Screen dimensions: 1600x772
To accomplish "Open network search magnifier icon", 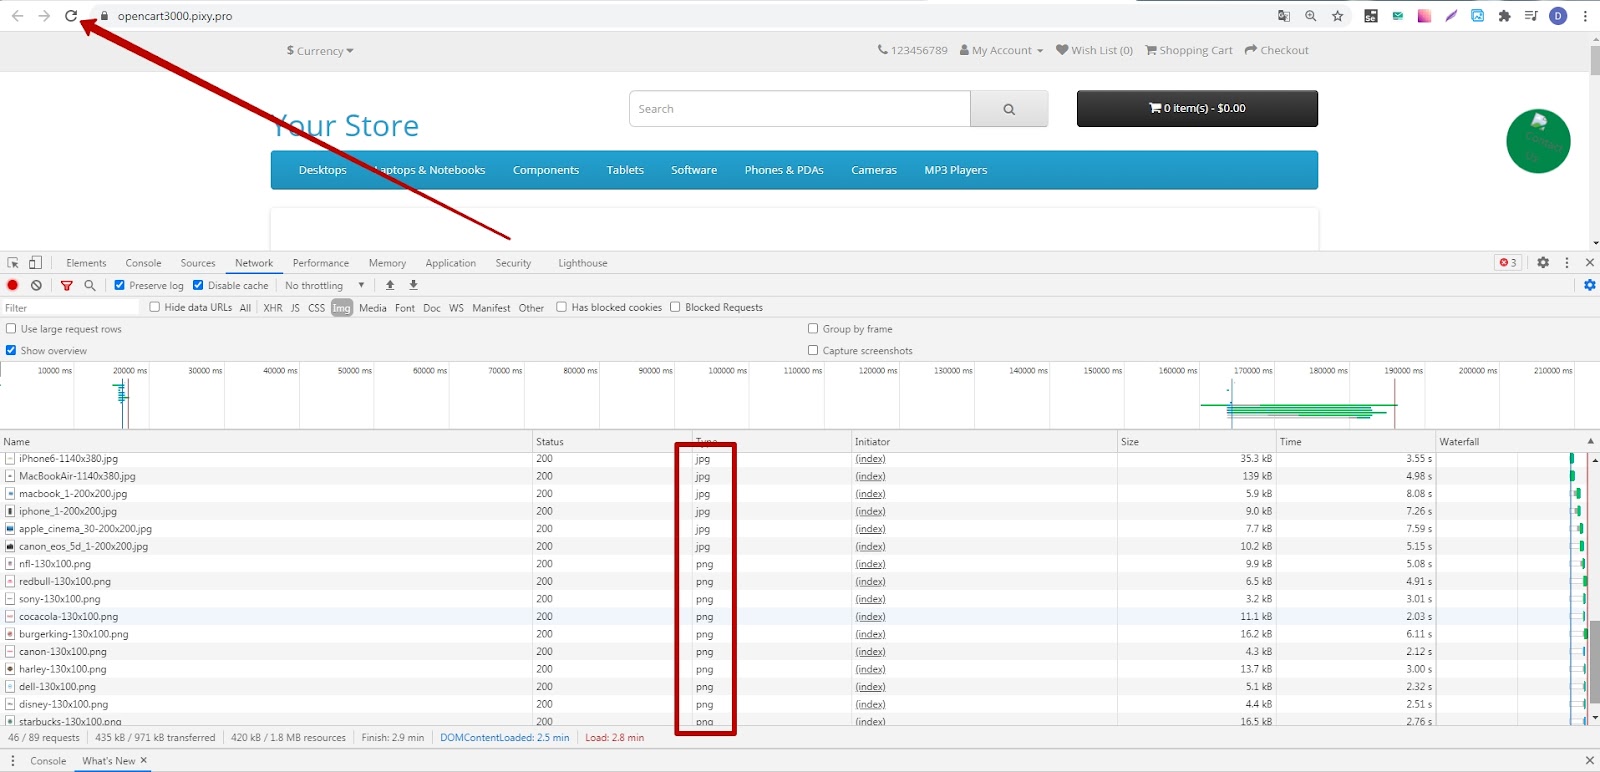I will pyautogui.click(x=90, y=285).
